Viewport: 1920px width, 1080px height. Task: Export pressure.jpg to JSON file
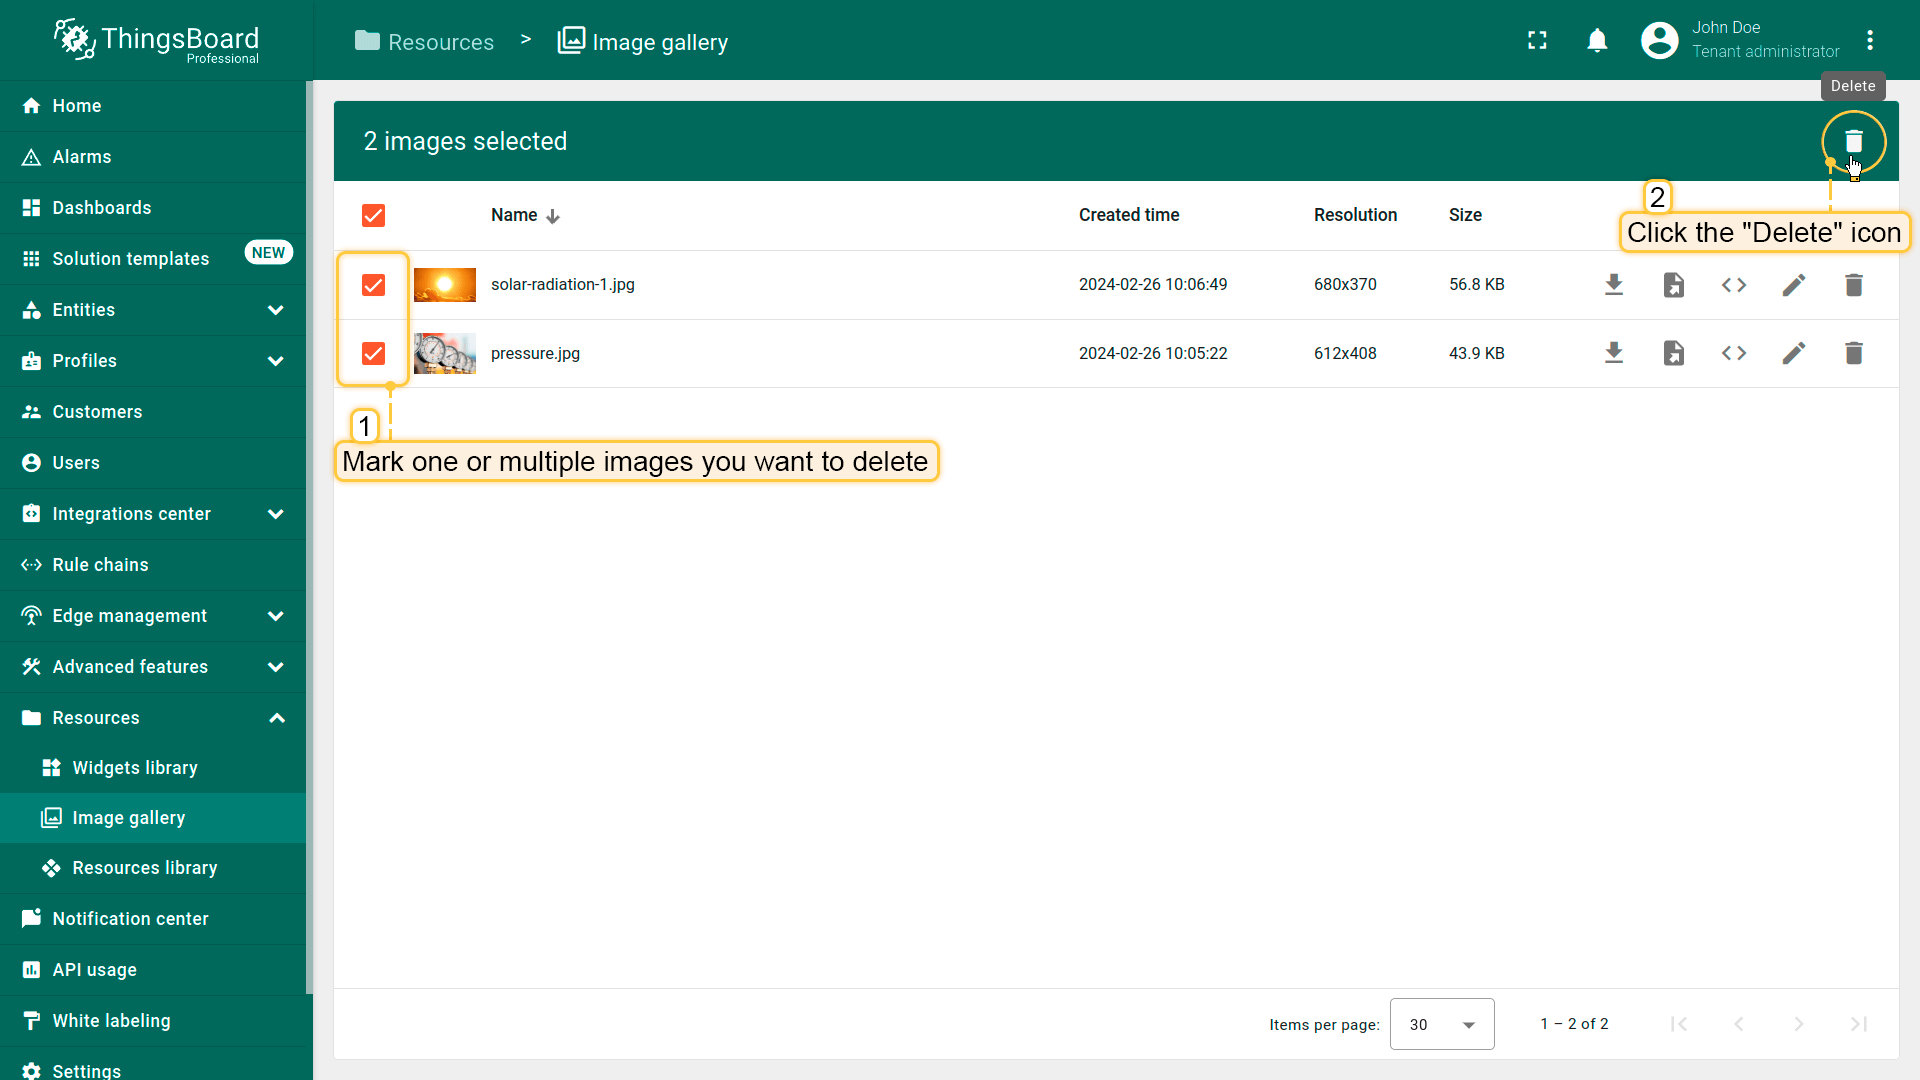point(1673,353)
